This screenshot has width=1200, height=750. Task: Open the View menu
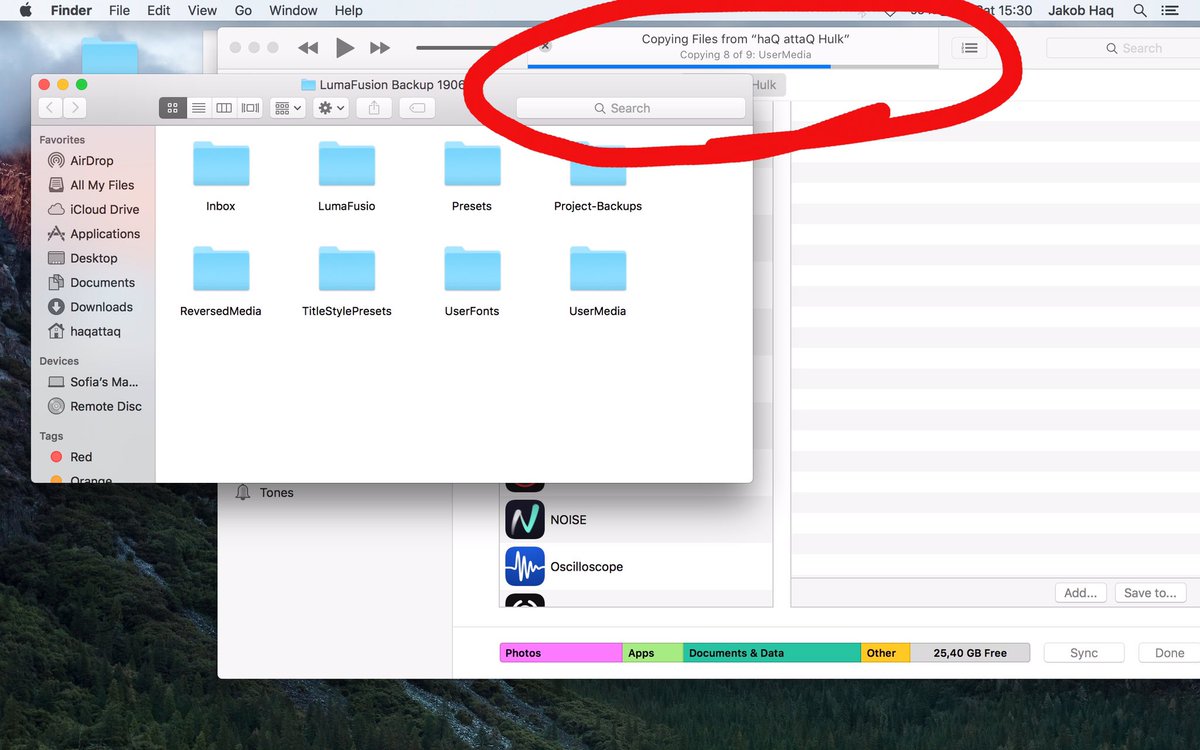202,10
